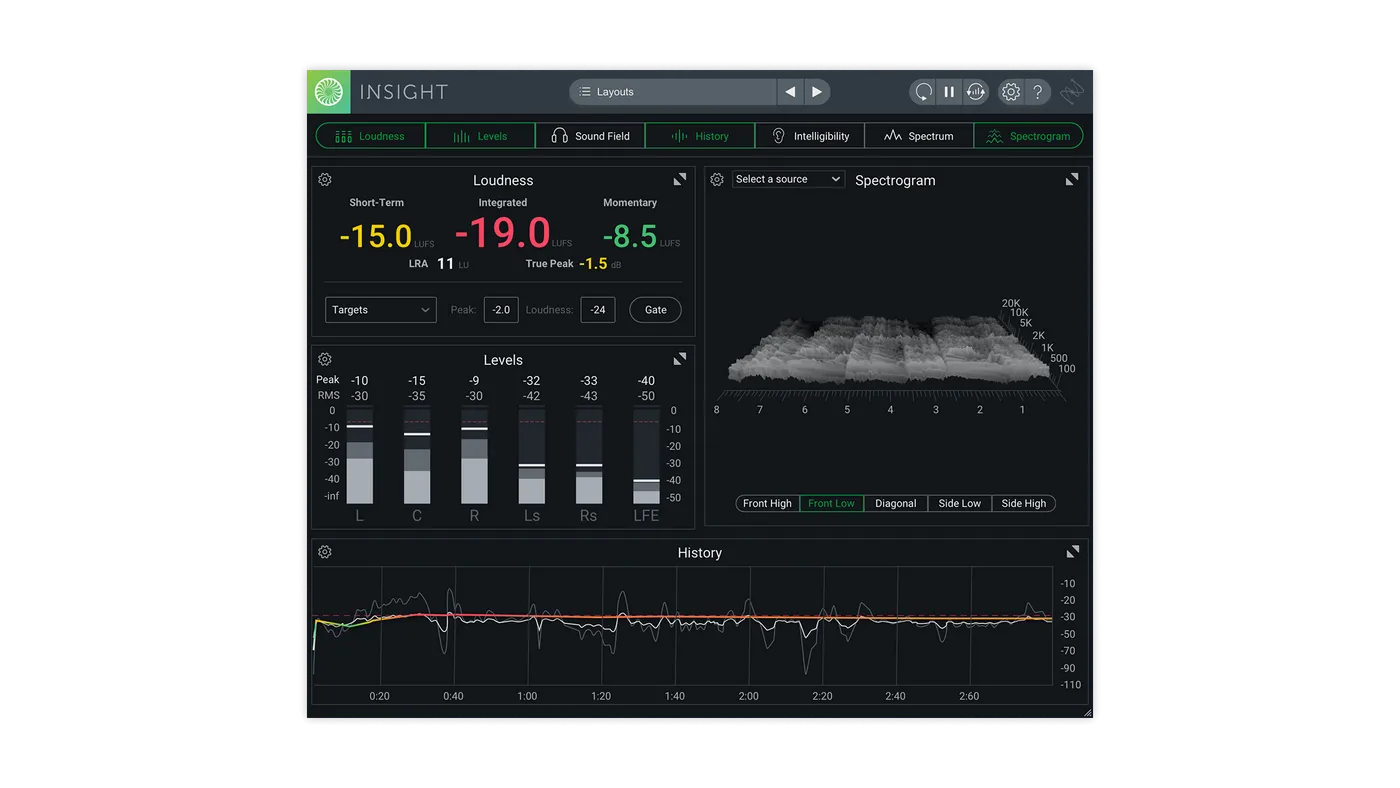Pause metering with the pause button
1400x788 pixels.
(x=949, y=92)
